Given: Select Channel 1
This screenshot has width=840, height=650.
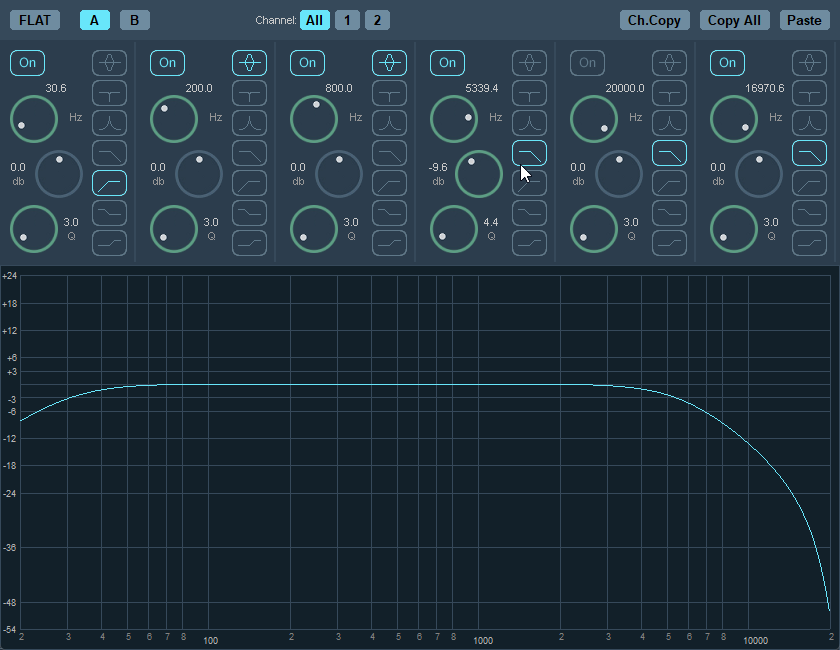Looking at the screenshot, I should pyautogui.click(x=347, y=20).
